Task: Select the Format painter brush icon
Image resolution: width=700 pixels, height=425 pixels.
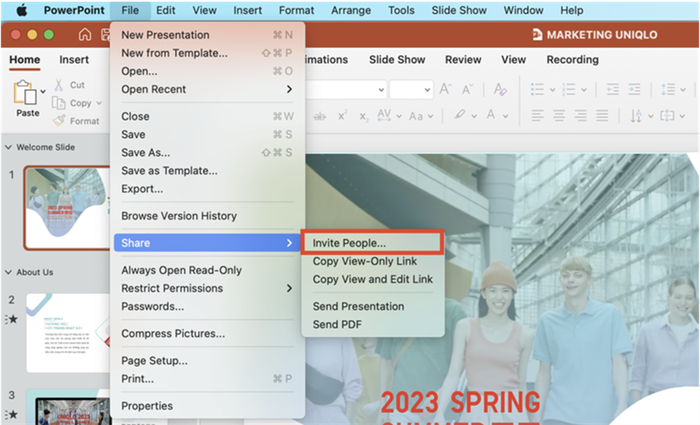Action: click(59, 121)
